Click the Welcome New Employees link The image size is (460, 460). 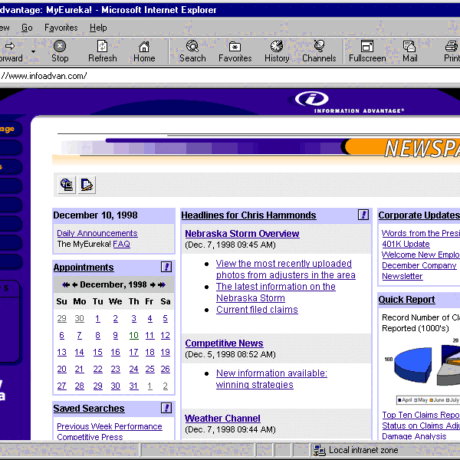[x=421, y=255]
